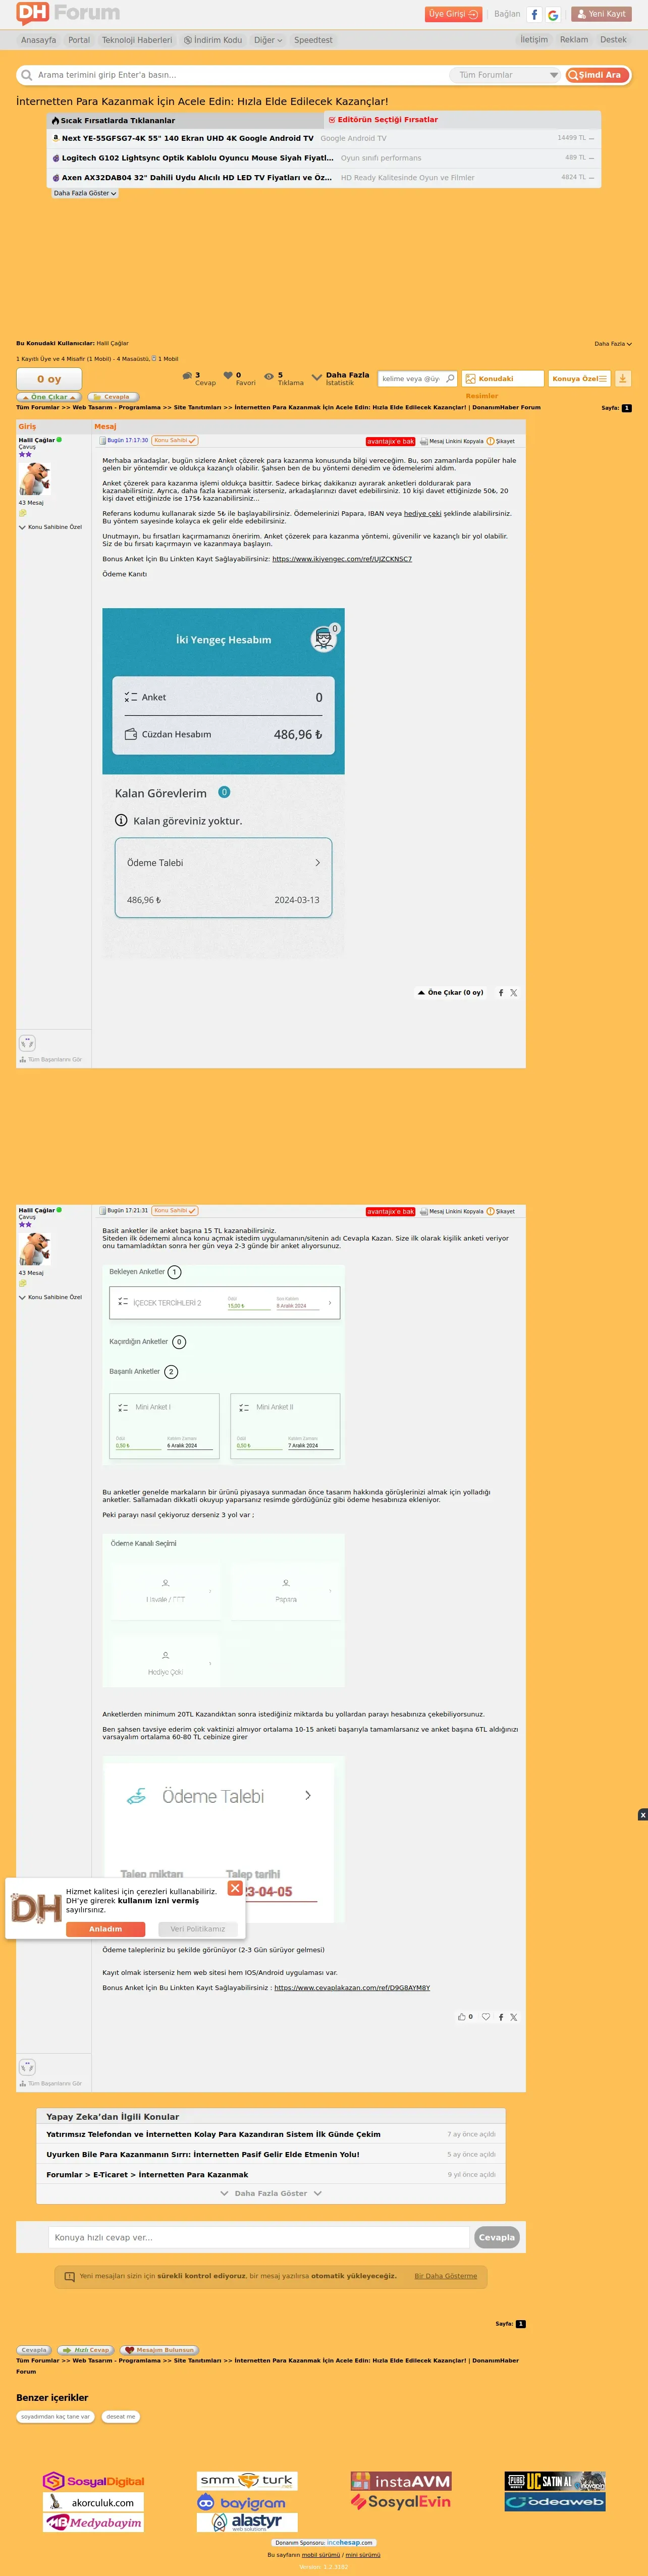Open the instaAVM sponsor logo
The image size is (648, 2576).
[401, 2481]
